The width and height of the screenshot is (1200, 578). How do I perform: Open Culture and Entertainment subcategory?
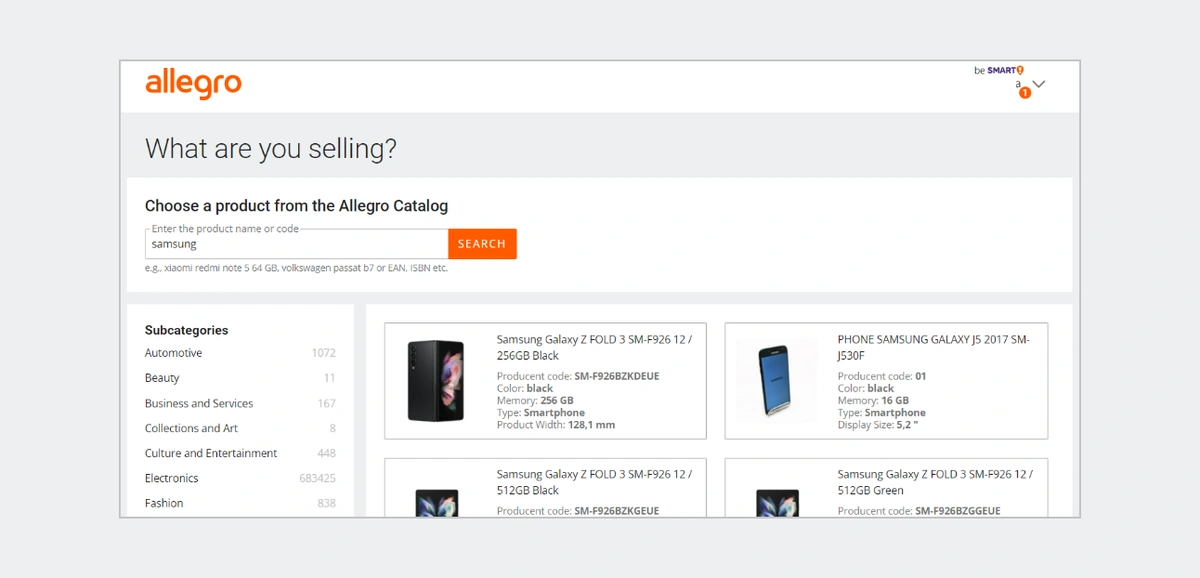pos(211,453)
